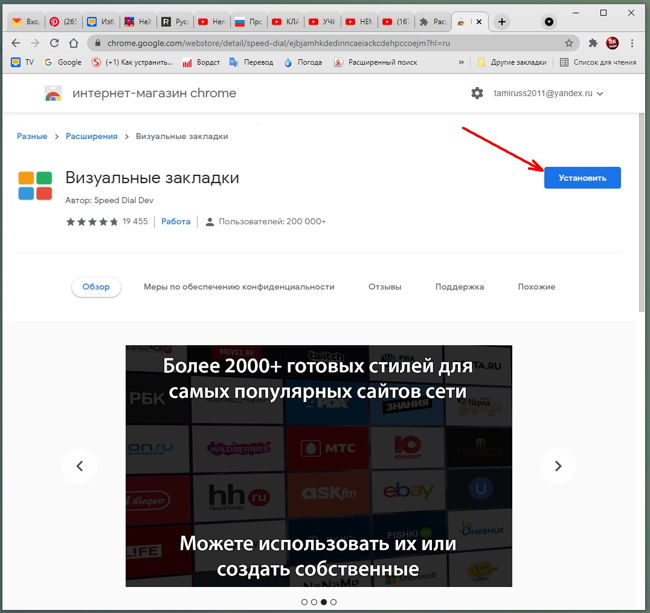Click the users count person icon

click(x=210, y=222)
